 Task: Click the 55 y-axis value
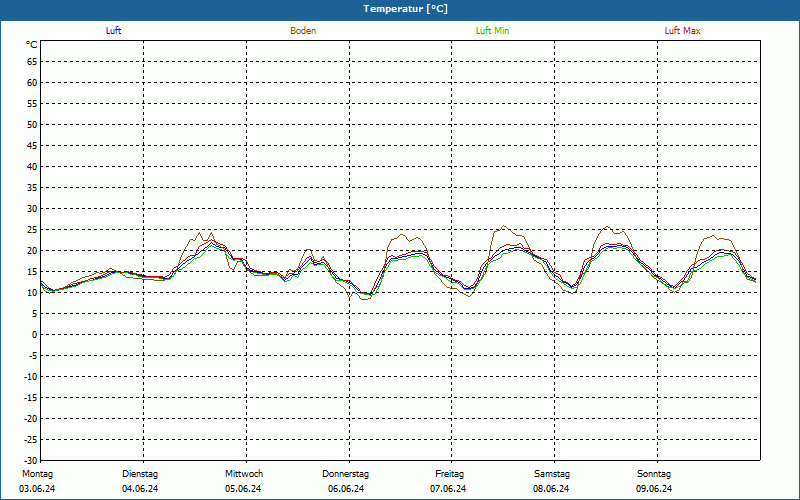tap(32, 104)
